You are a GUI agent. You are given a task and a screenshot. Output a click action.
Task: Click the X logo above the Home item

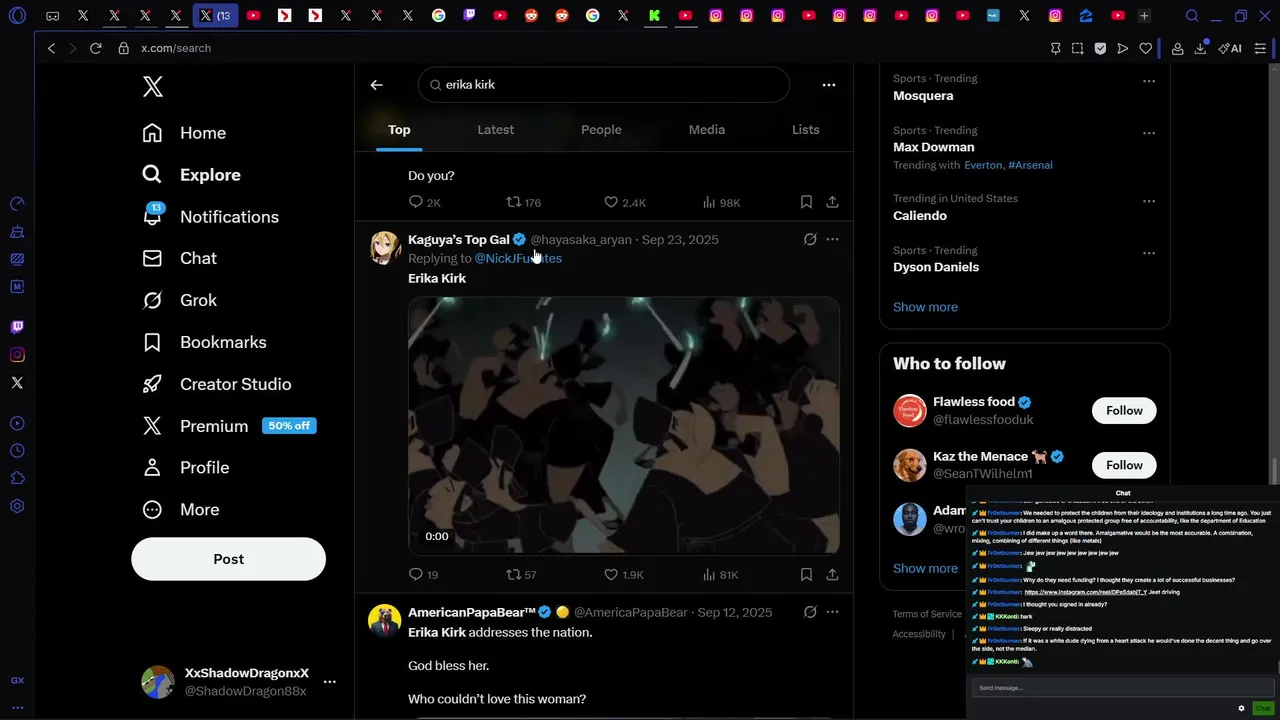pyautogui.click(x=152, y=87)
